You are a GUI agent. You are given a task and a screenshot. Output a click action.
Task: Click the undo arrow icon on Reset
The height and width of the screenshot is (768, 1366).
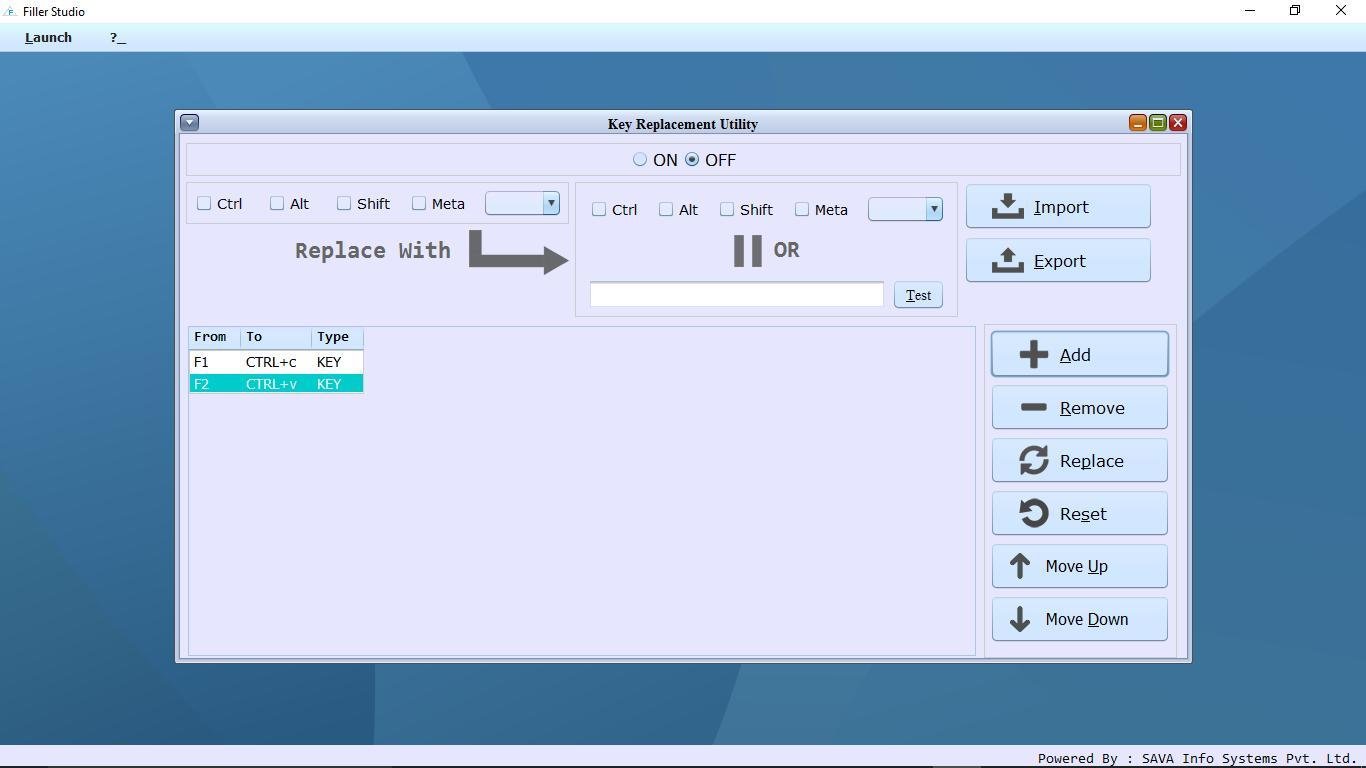click(1034, 514)
